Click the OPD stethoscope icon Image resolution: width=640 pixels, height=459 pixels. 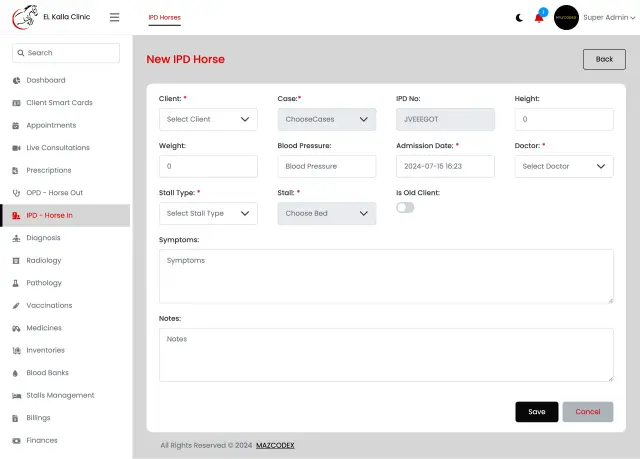[x=16, y=193]
